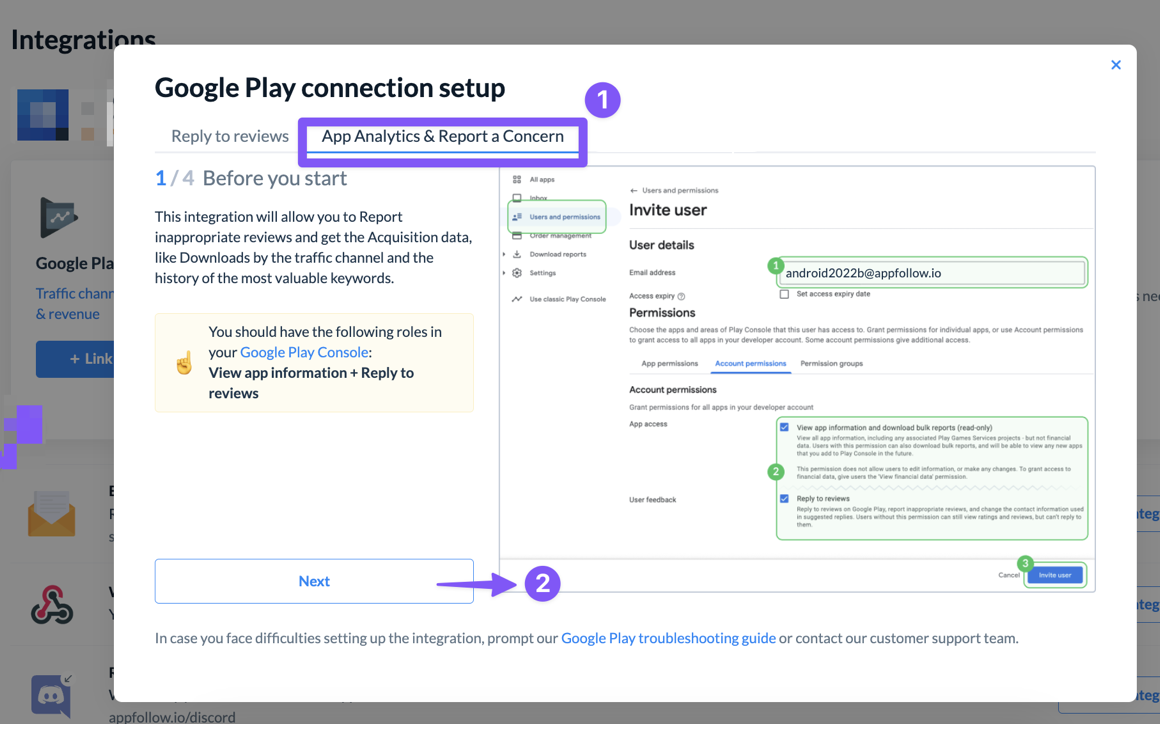This screenshot has width=1160, height=730.
Task: Click bold "View app information + Reply to reviews" text
Action: coord(311,383)
